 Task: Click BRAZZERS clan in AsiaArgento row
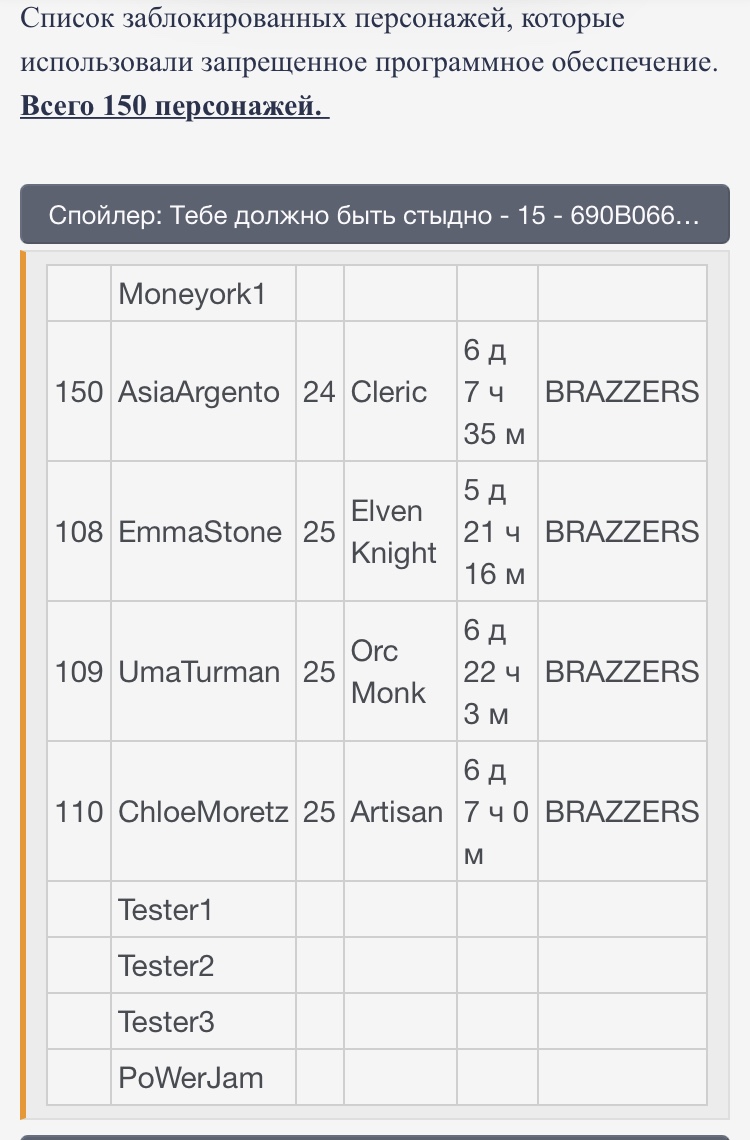coord(622,392)
